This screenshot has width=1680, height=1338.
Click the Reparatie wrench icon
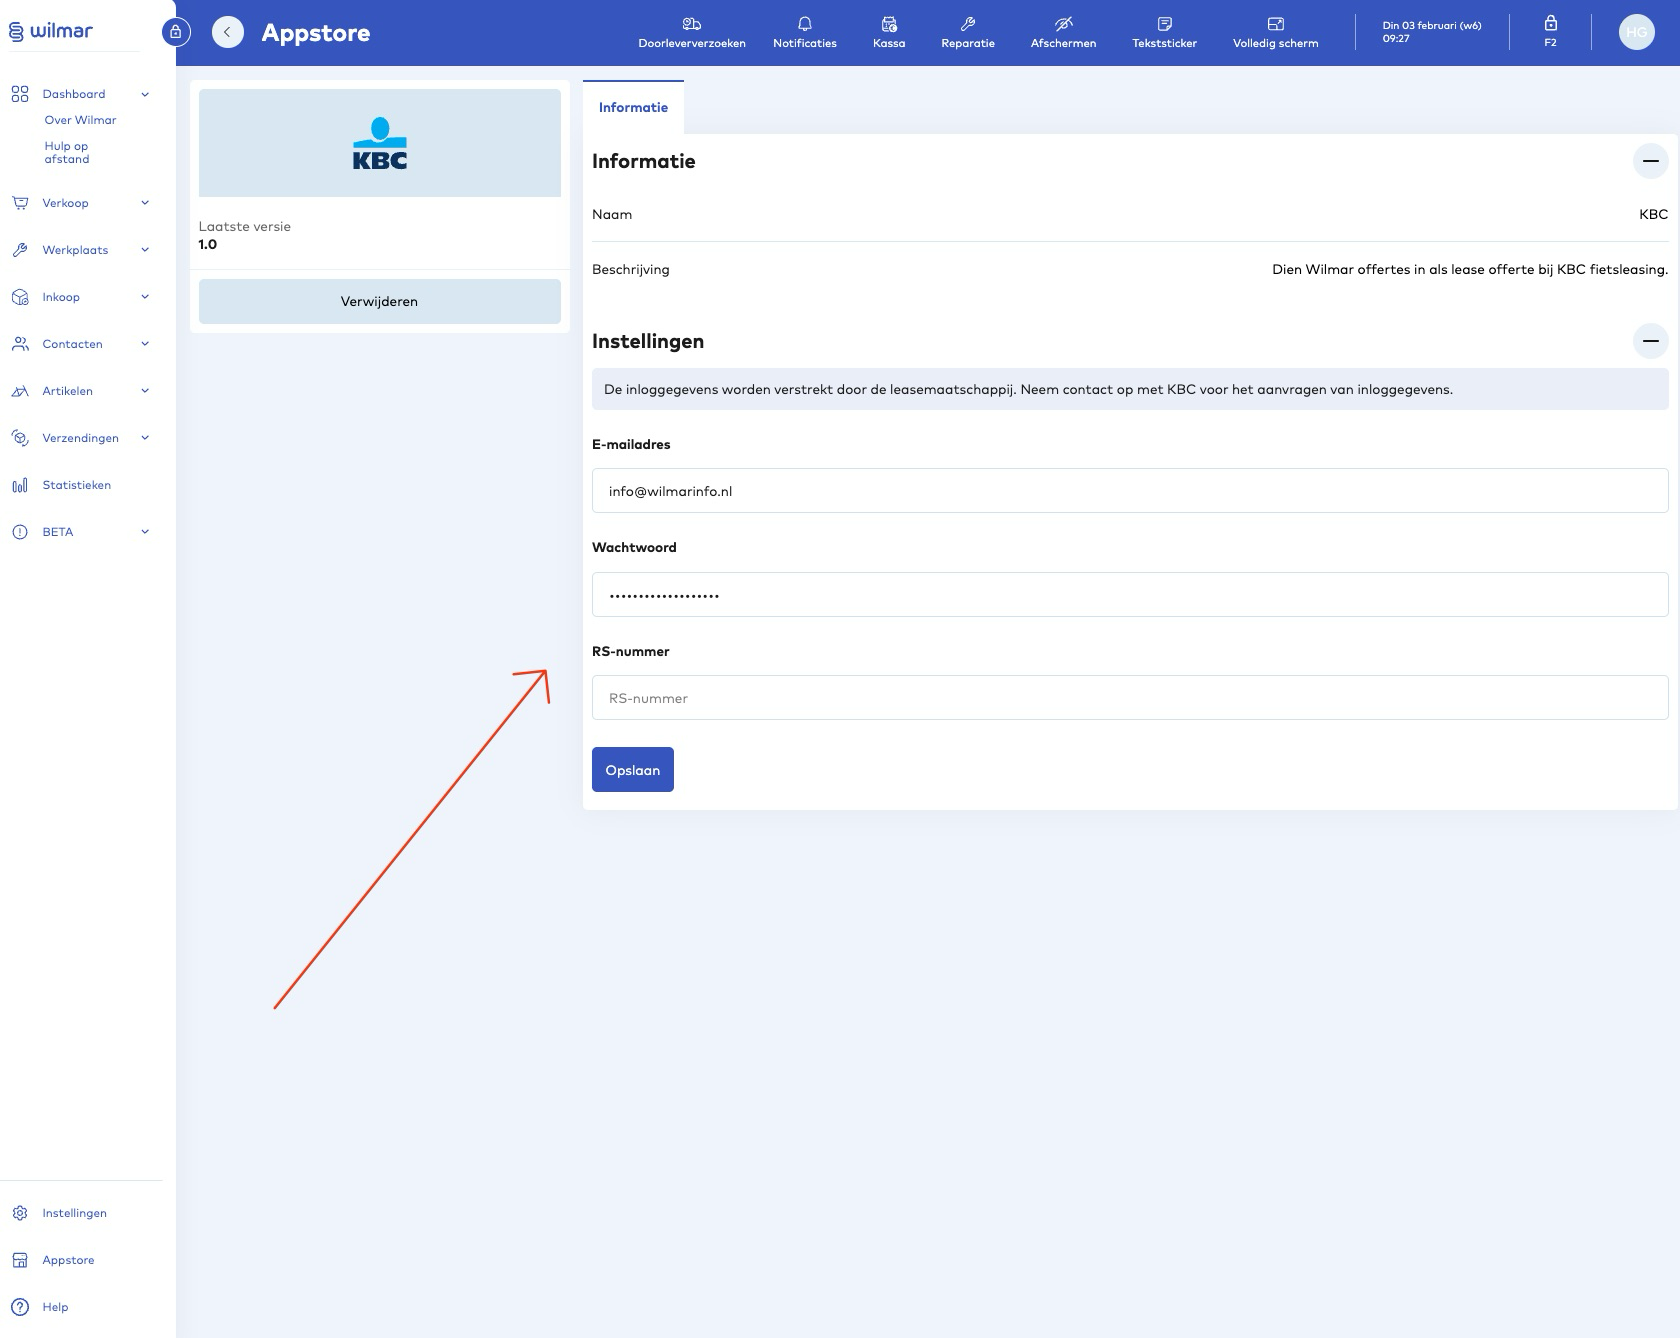point(967,32)
